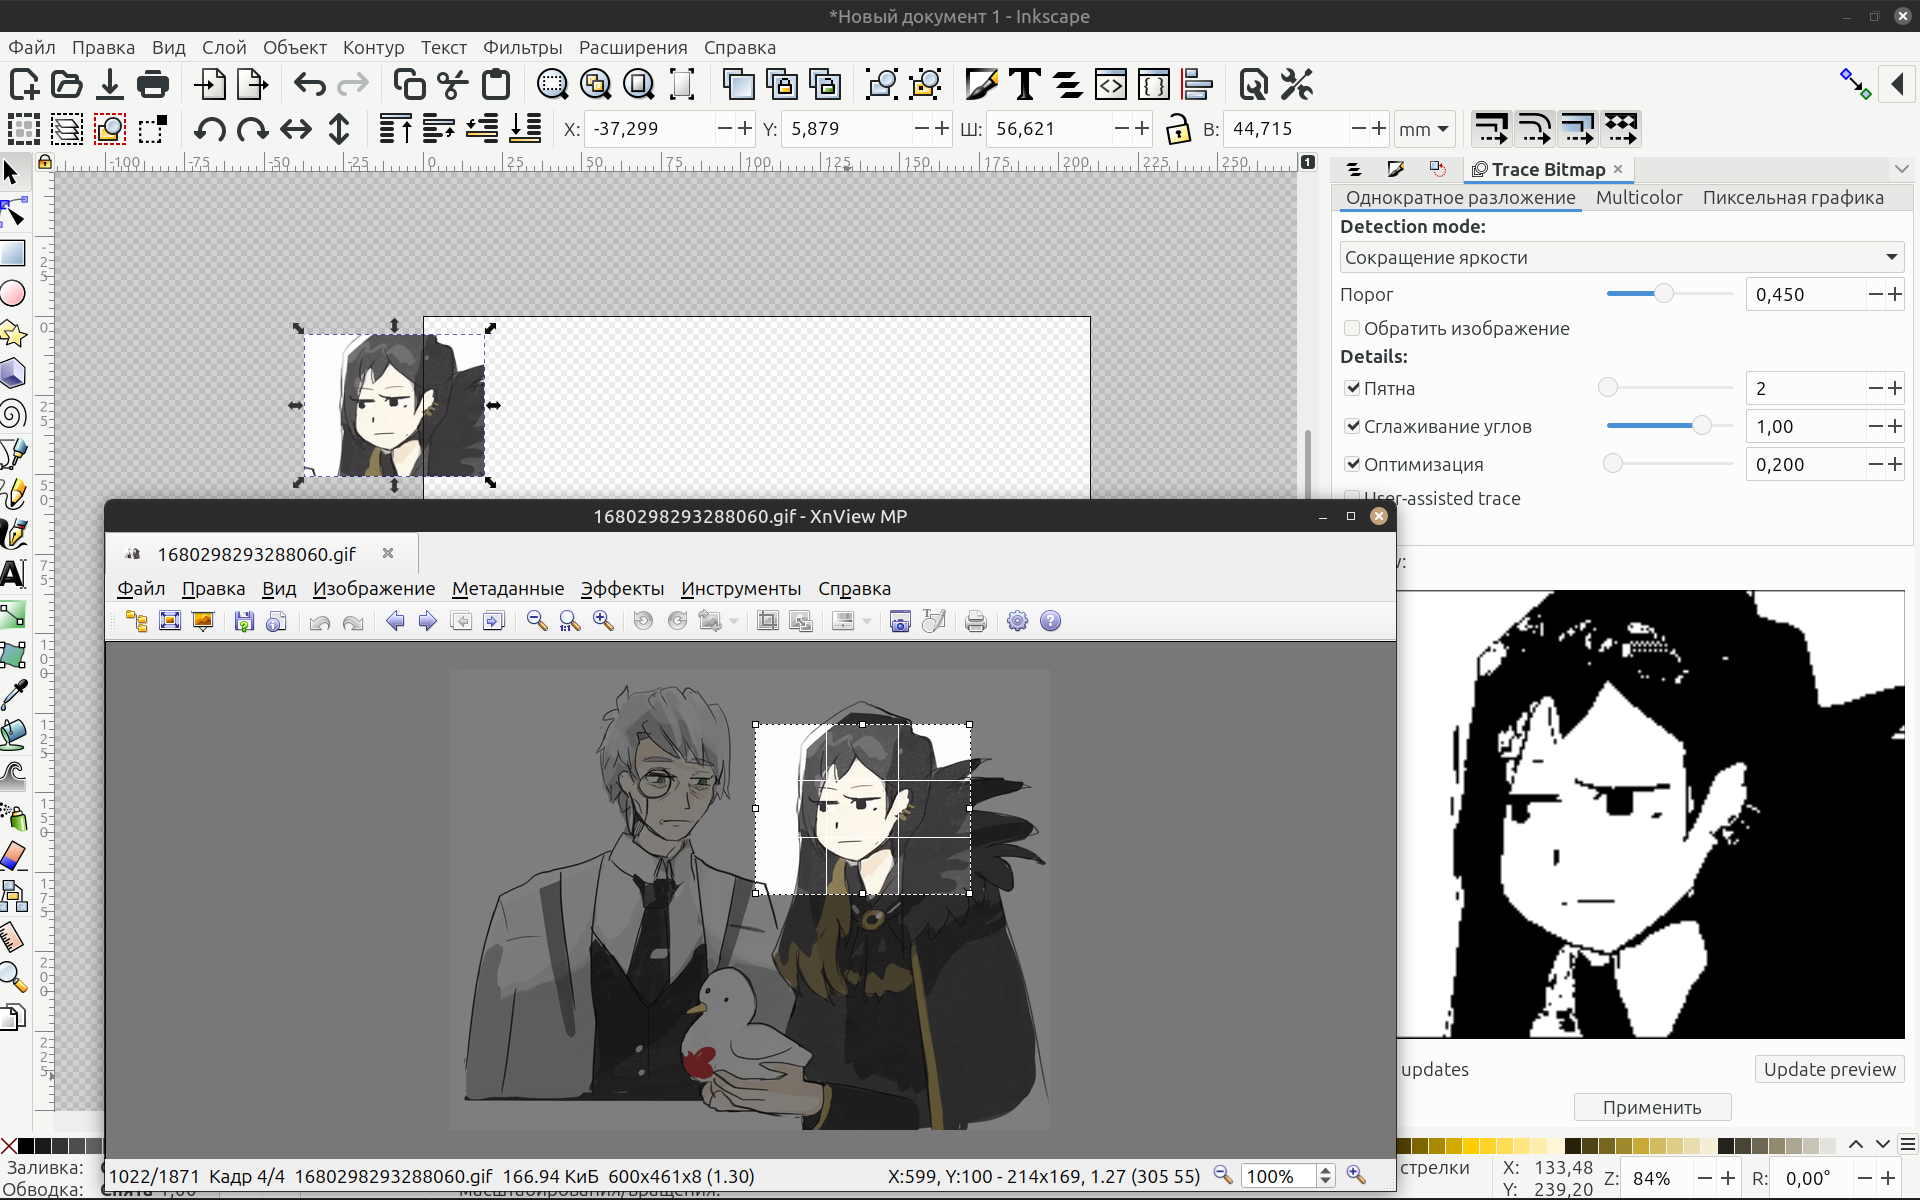Toggle the Оптимизация checkbox

1352,464
